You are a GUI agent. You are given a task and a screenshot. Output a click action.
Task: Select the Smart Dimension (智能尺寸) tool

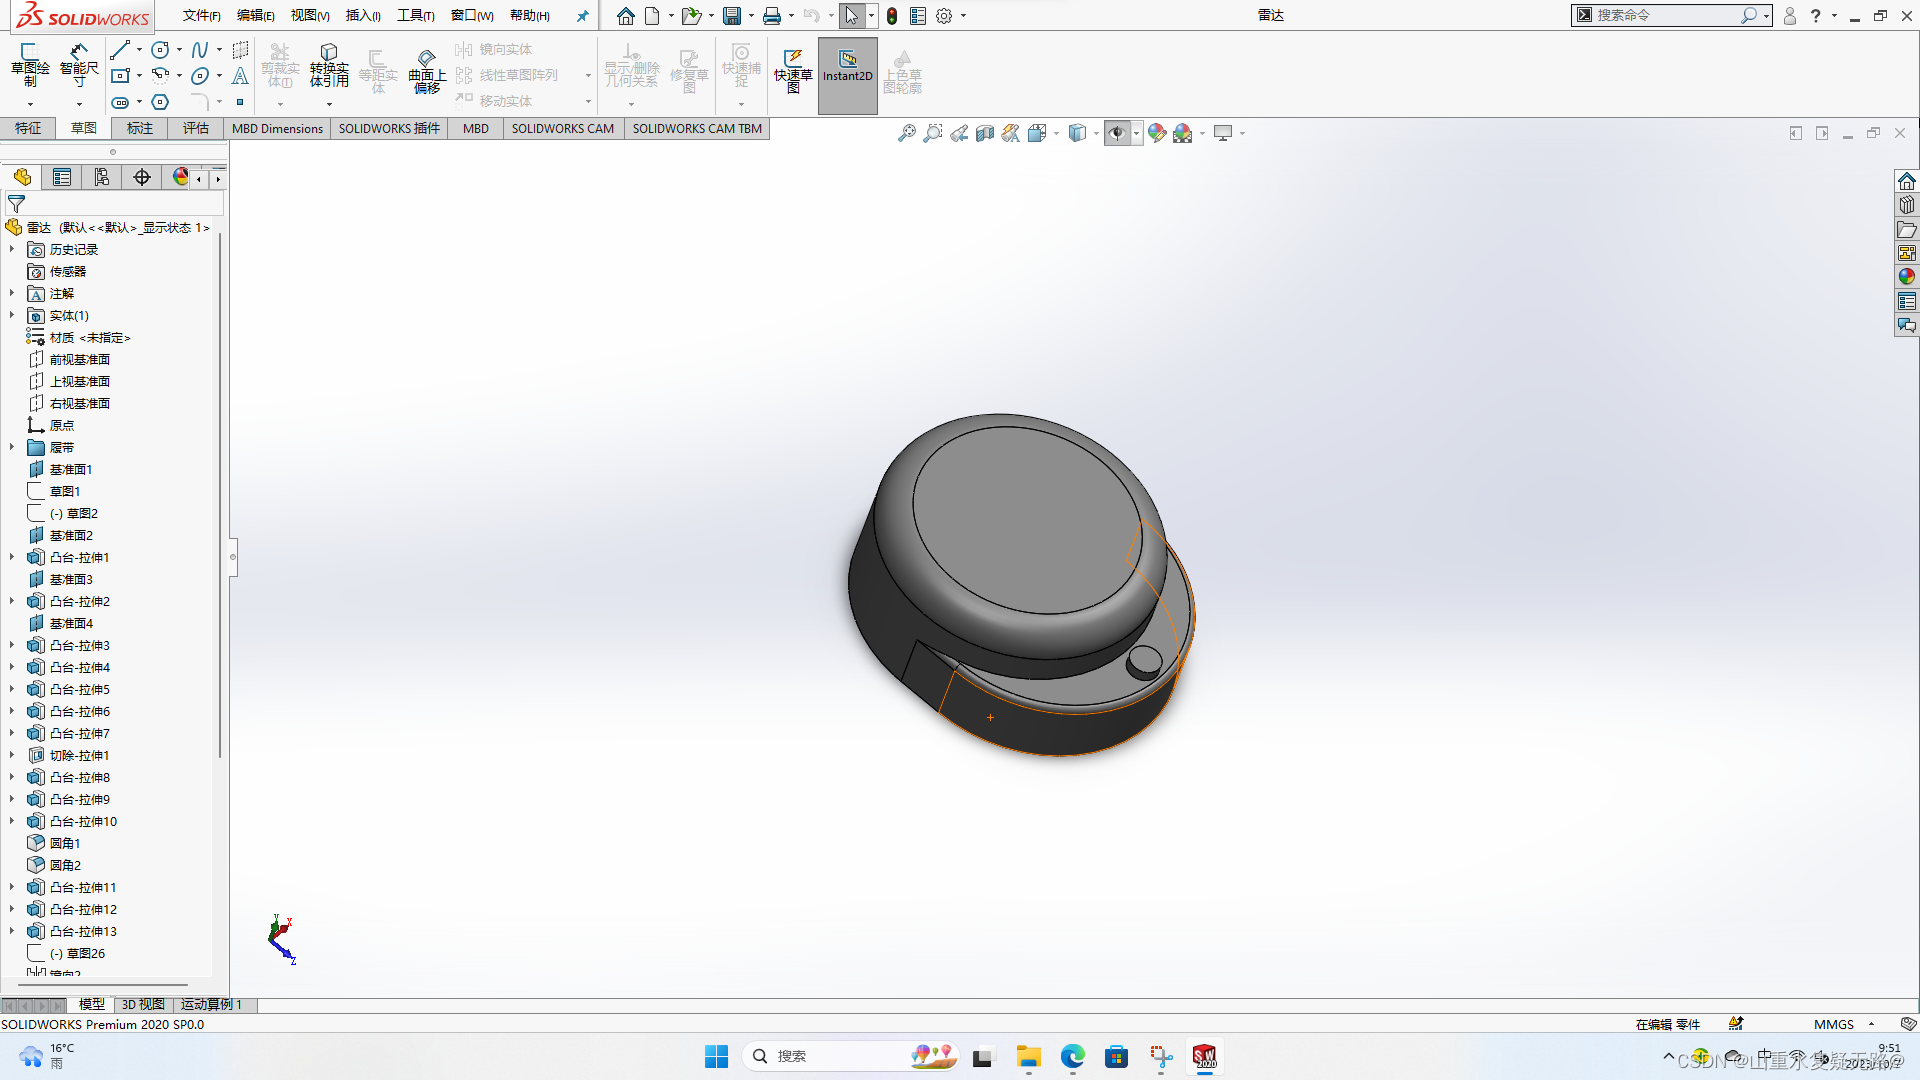[x=79, y=67]
